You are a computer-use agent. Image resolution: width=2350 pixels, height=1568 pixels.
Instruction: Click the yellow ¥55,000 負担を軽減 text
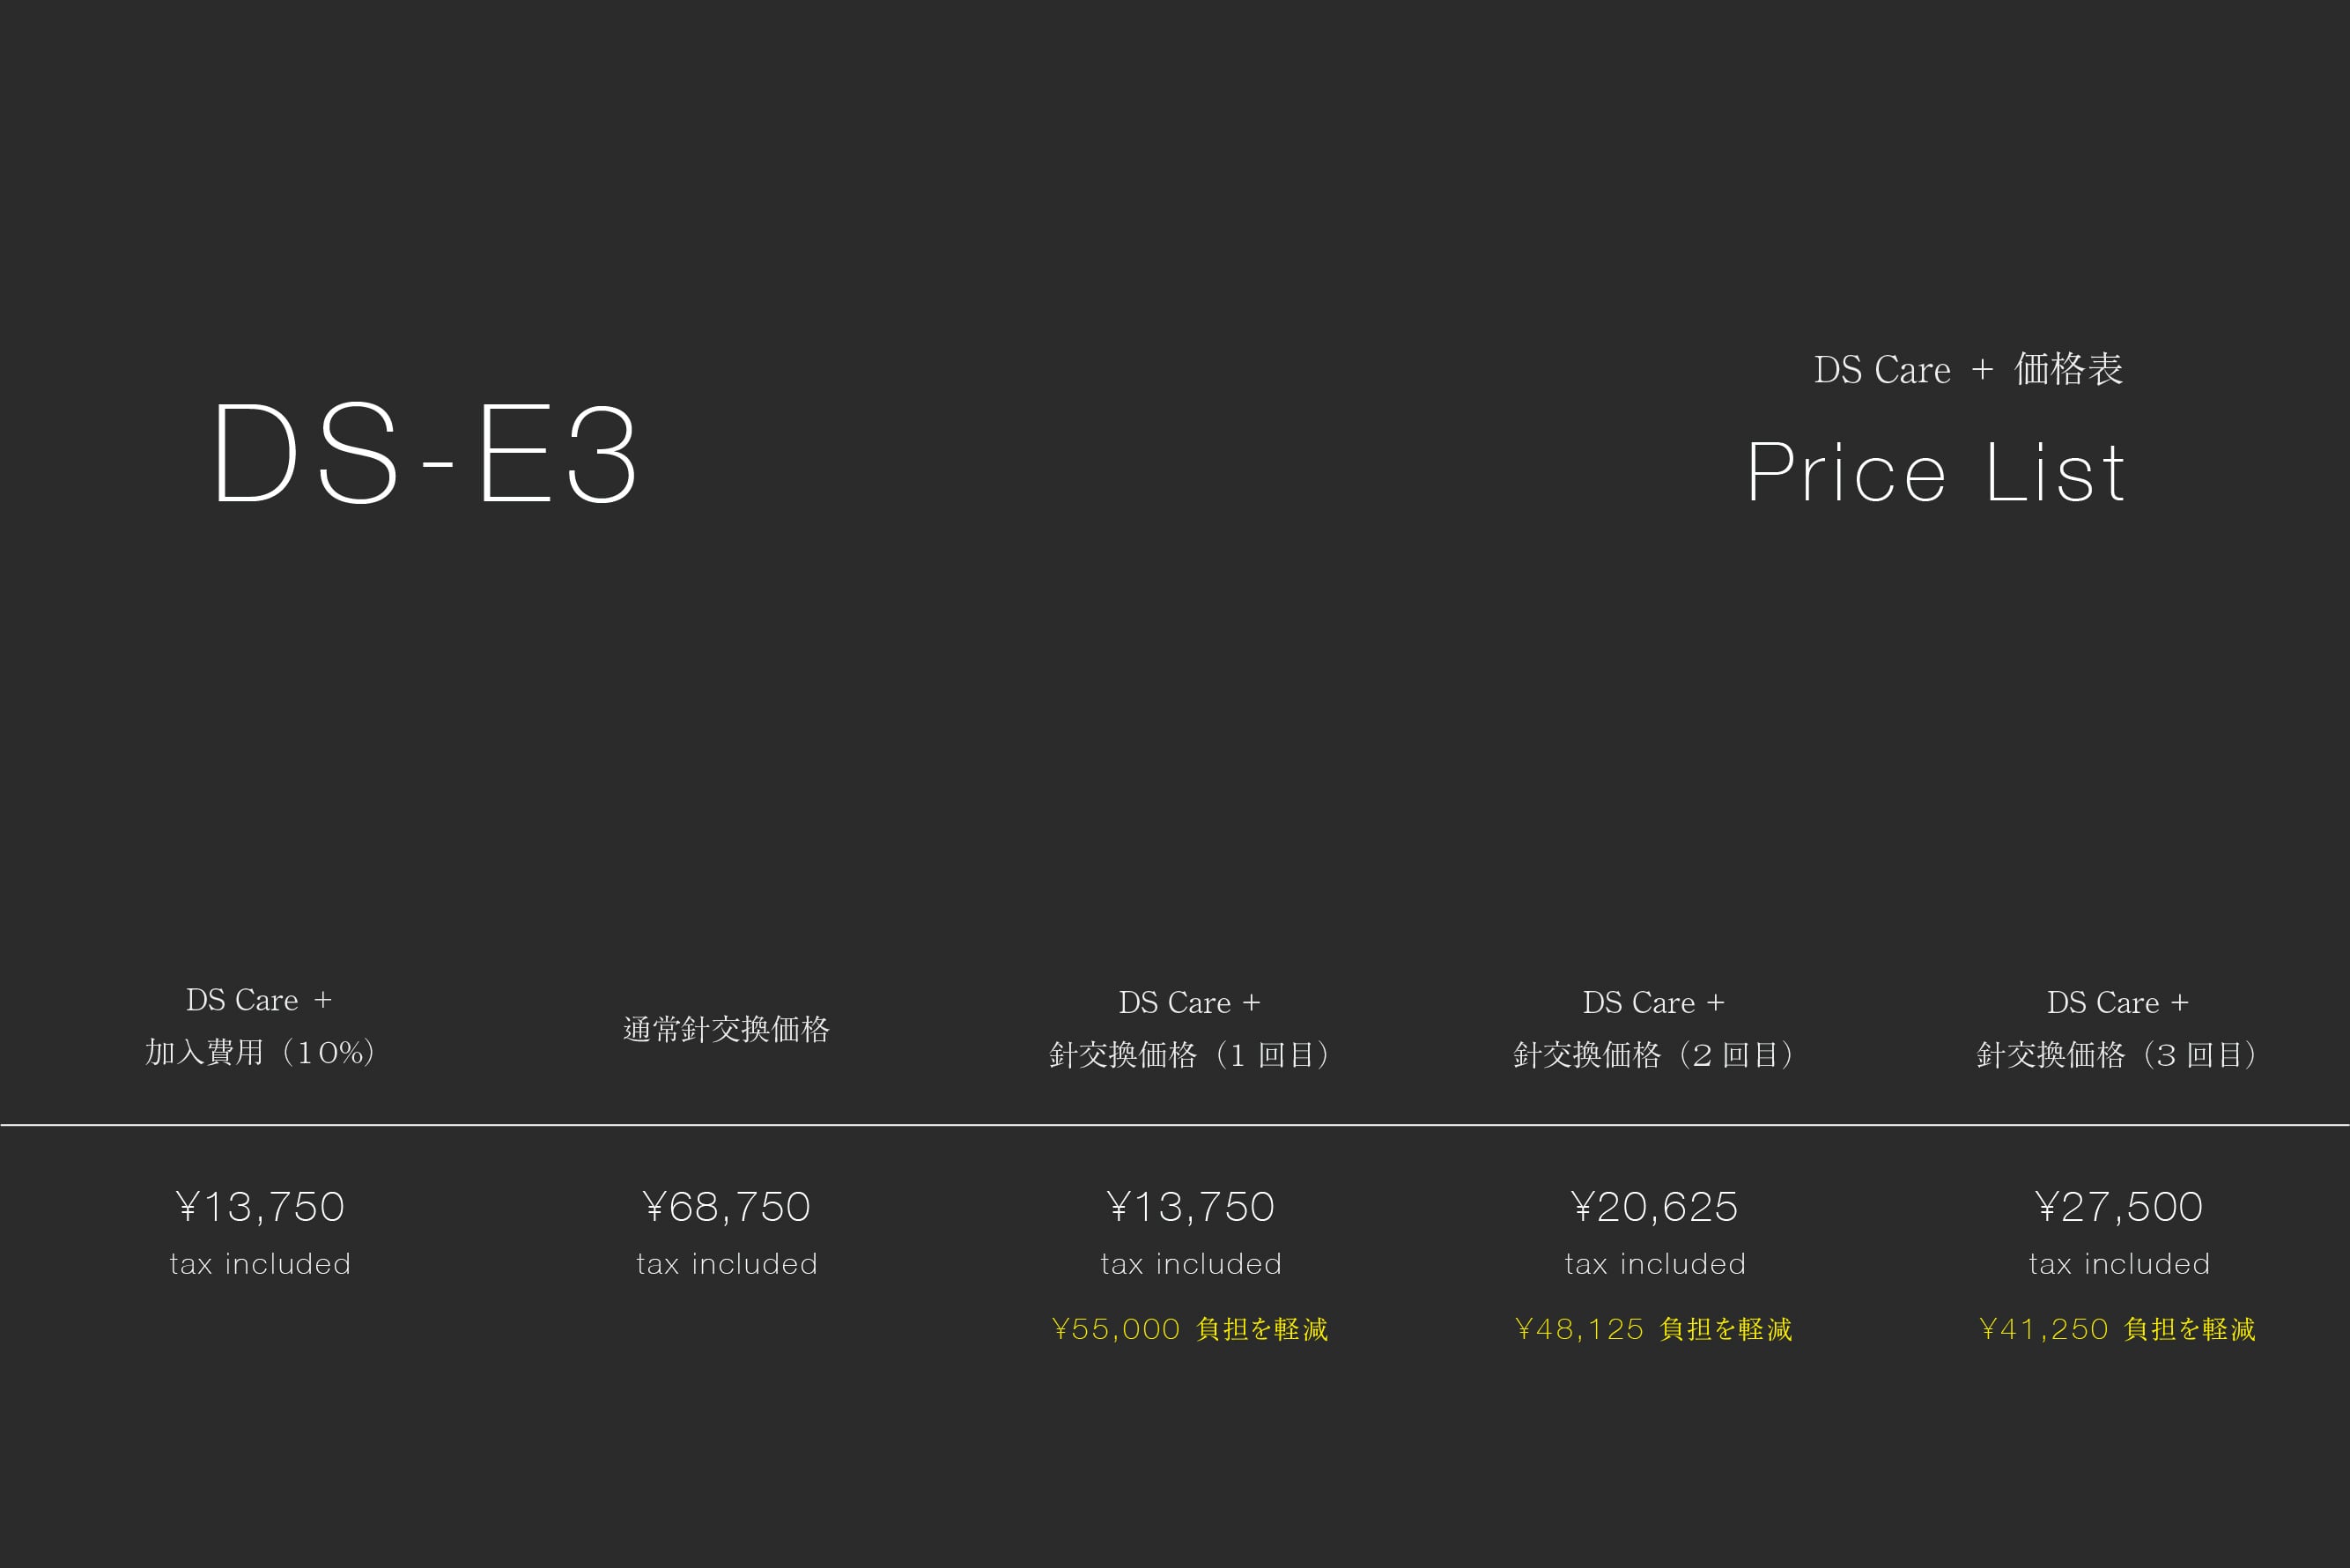(1190, 1329)
